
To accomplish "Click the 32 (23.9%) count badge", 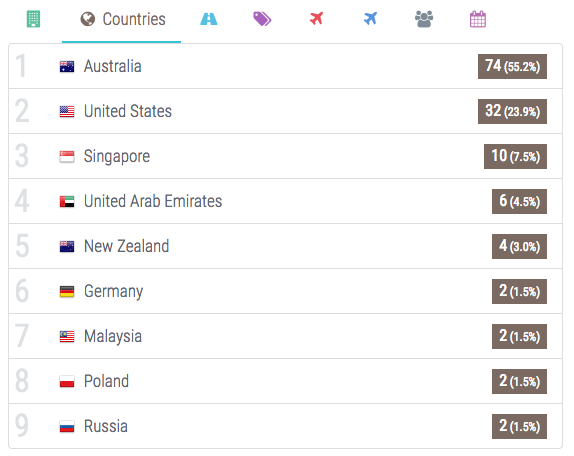I will (512, 111).
